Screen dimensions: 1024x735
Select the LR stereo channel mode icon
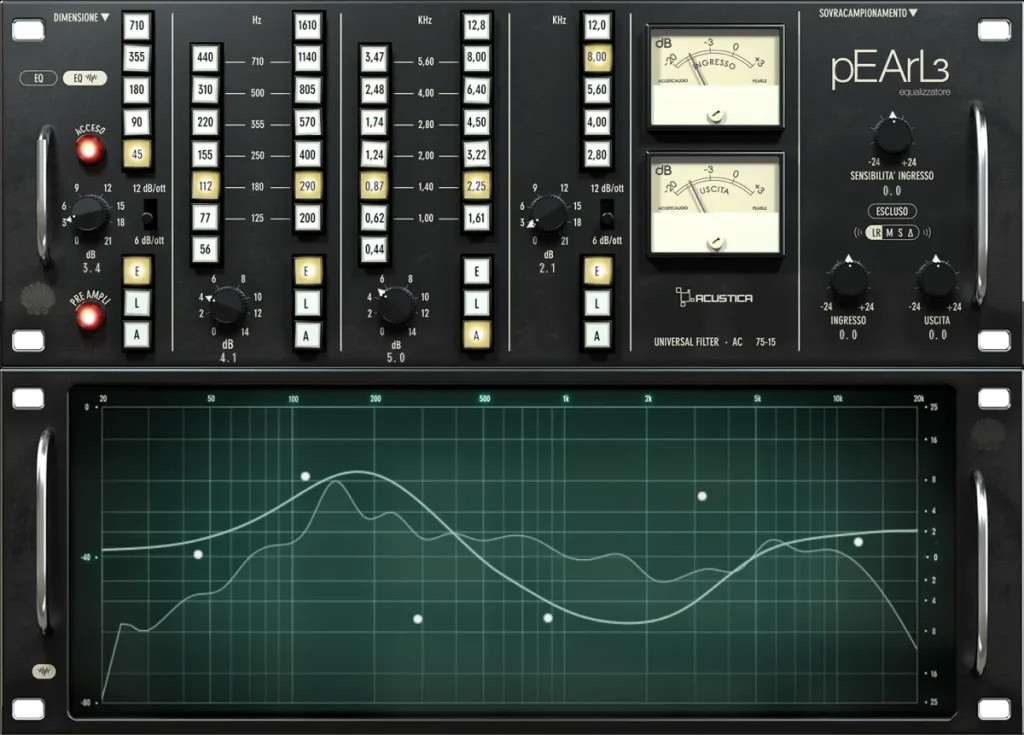pyautogui.click(x=877, y=232)
